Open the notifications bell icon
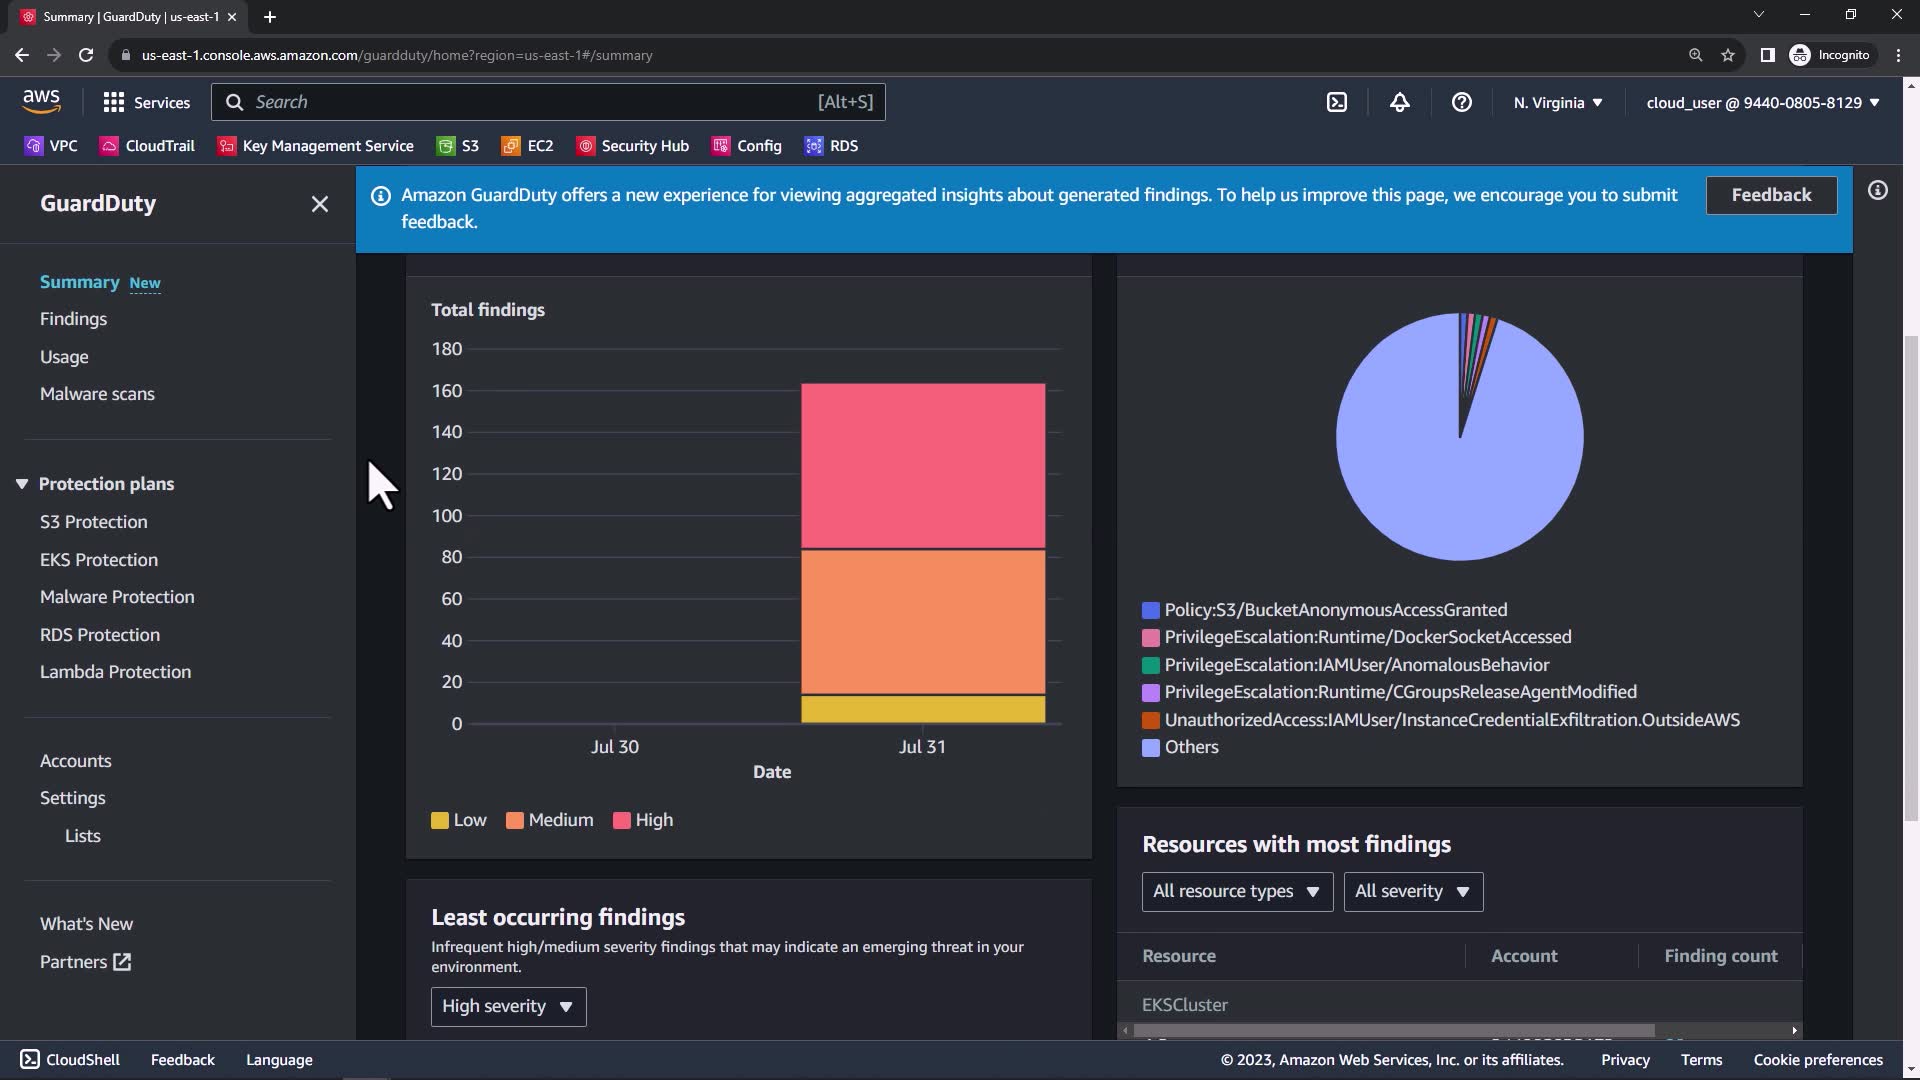The image size is (1920, 1080). tap(1399, 102)
